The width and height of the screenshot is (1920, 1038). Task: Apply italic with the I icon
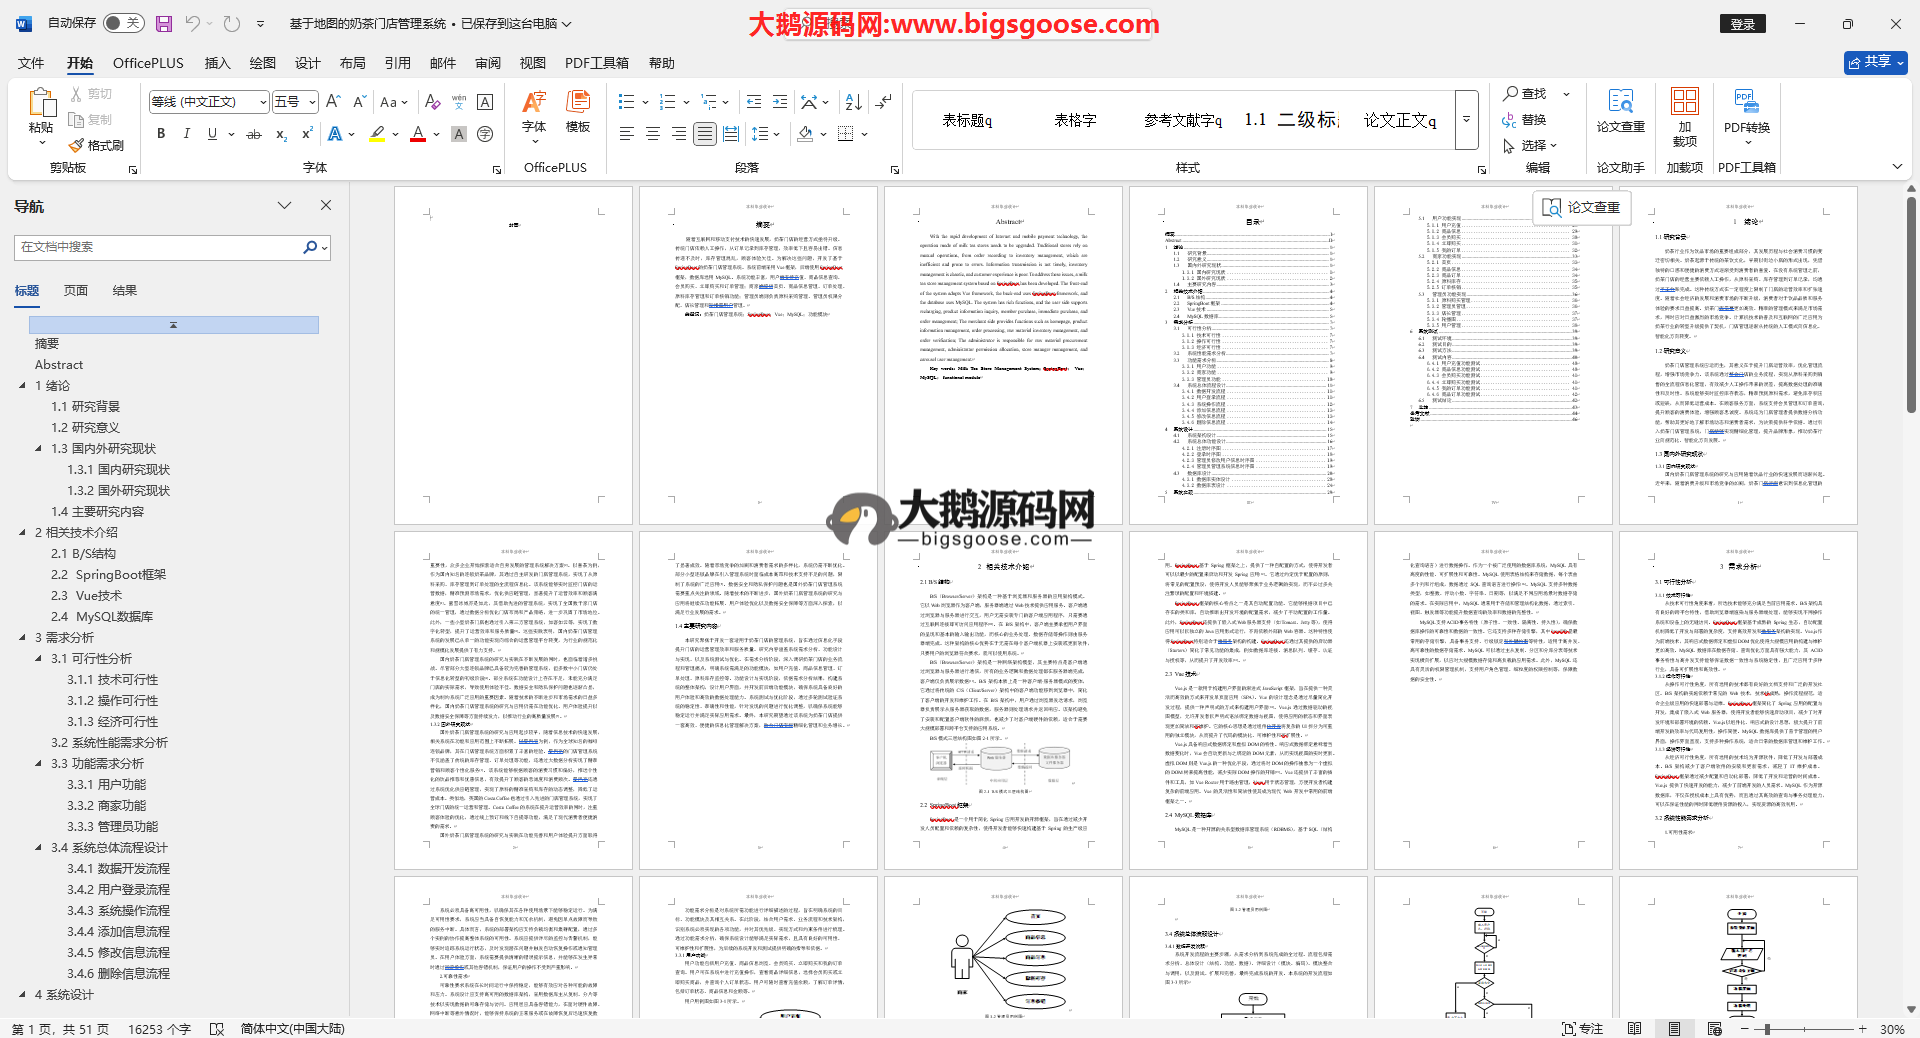pos(186,134)
